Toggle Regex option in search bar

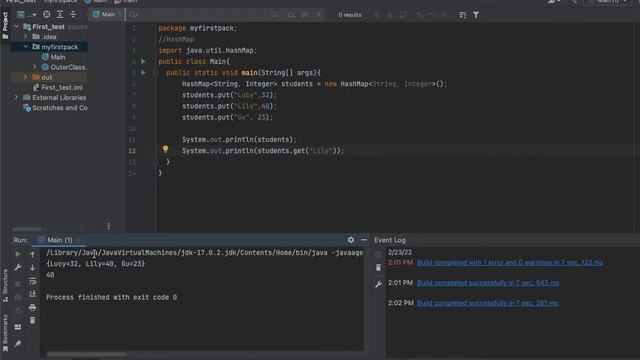(x=318, y=15)
